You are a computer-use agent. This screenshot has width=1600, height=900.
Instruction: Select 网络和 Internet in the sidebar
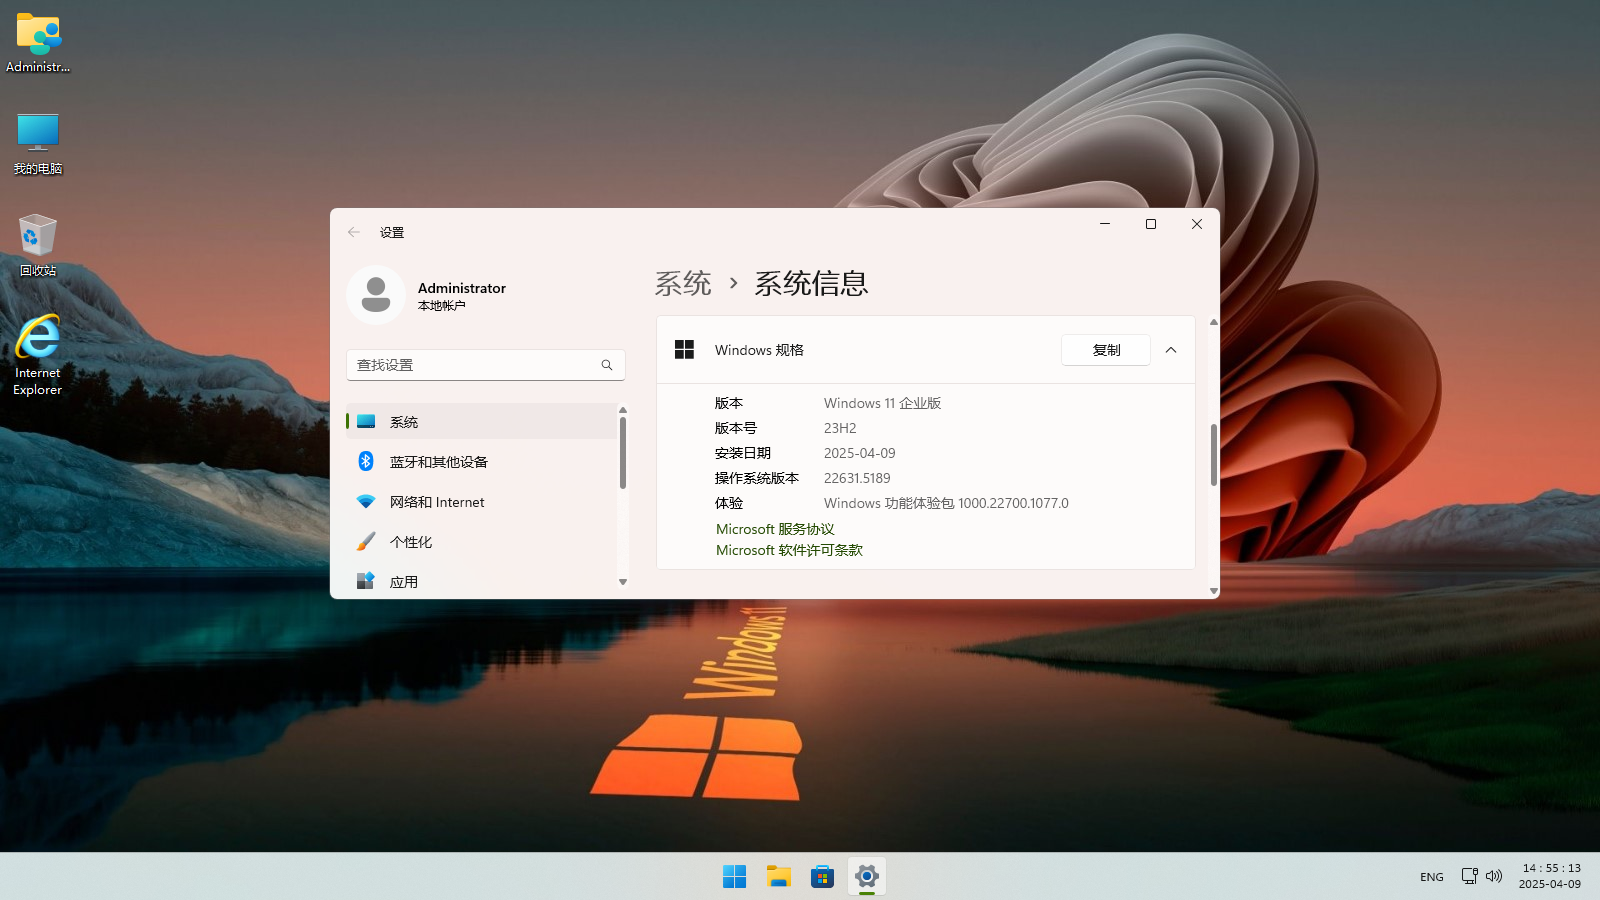click(482, 501)
